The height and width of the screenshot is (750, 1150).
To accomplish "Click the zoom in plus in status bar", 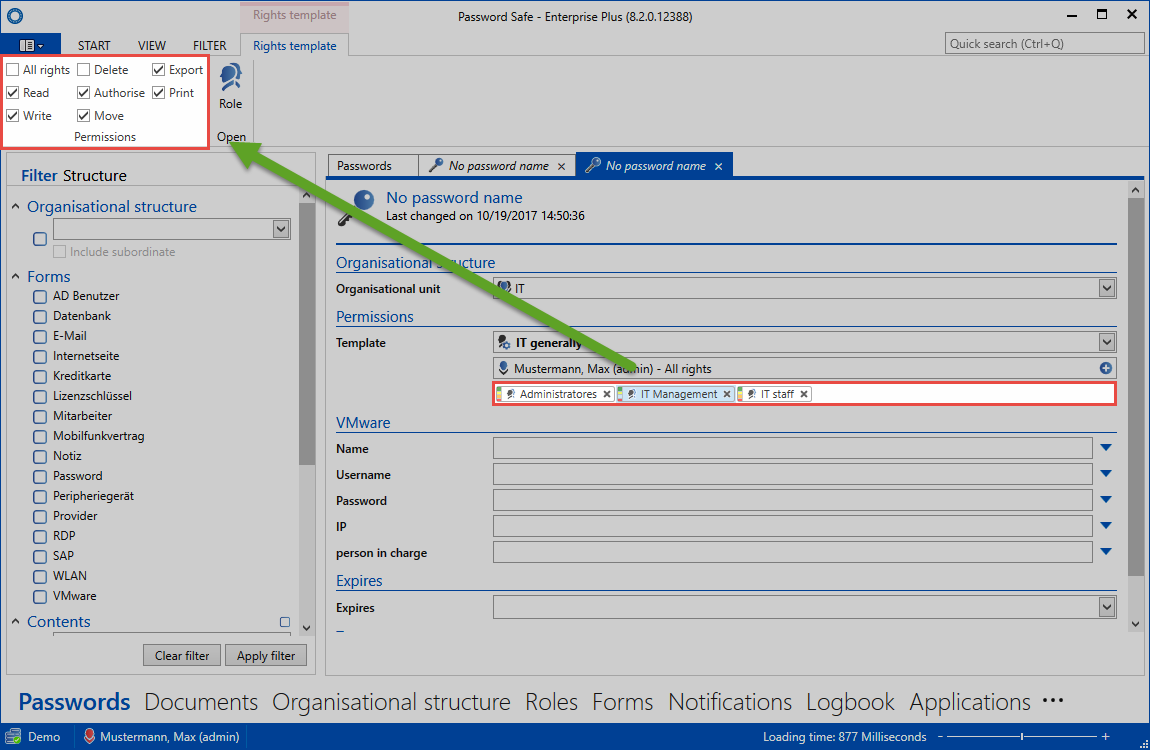I will pyautogui.click(x=1105, y=736).
